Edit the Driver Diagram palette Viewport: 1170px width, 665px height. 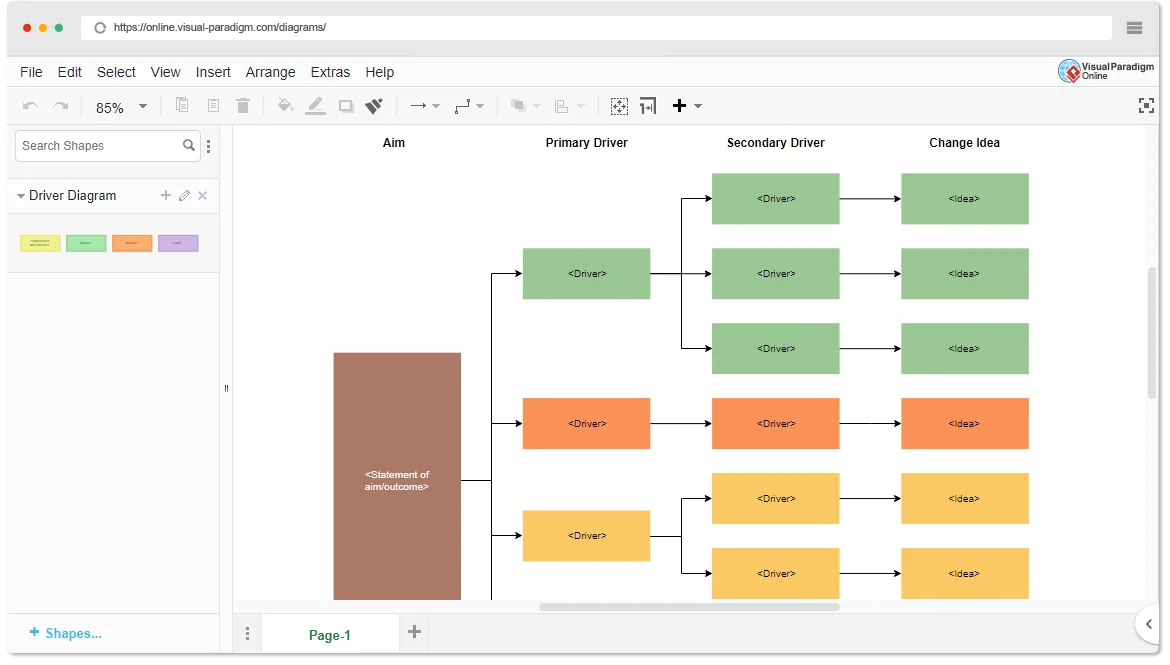184,196
